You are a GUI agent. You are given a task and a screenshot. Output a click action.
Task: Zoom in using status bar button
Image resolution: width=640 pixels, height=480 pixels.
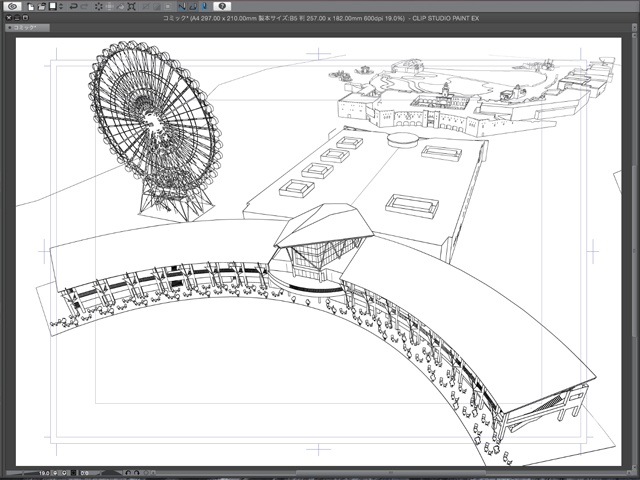pyautogui.click(x=64, y=473)
